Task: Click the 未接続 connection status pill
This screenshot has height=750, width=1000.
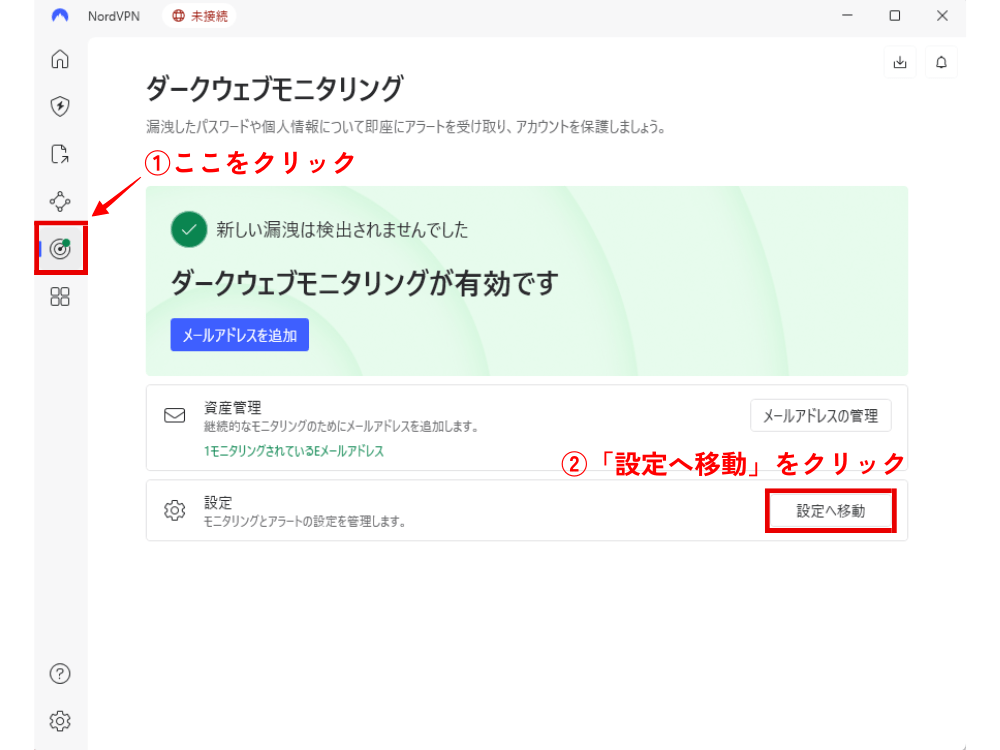Action: pyautogui.click(x=199, y=16)
